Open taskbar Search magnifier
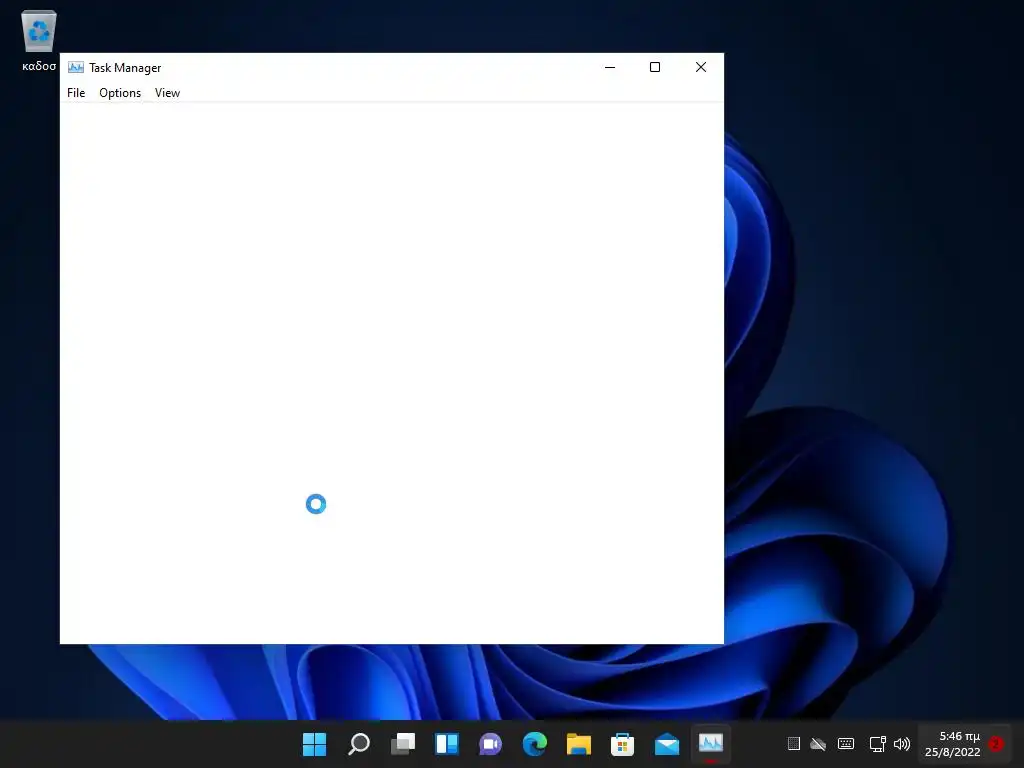 [359, 743]
